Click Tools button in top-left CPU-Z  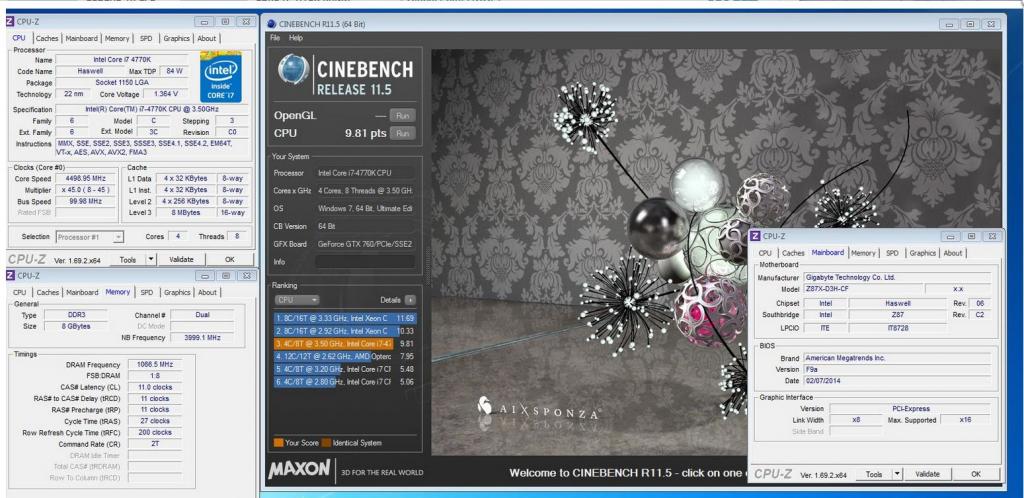coord(128,260)
